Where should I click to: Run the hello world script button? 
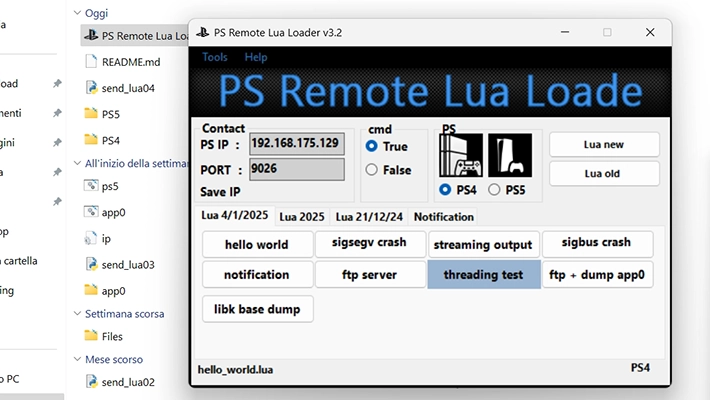(x=257, y=244)
